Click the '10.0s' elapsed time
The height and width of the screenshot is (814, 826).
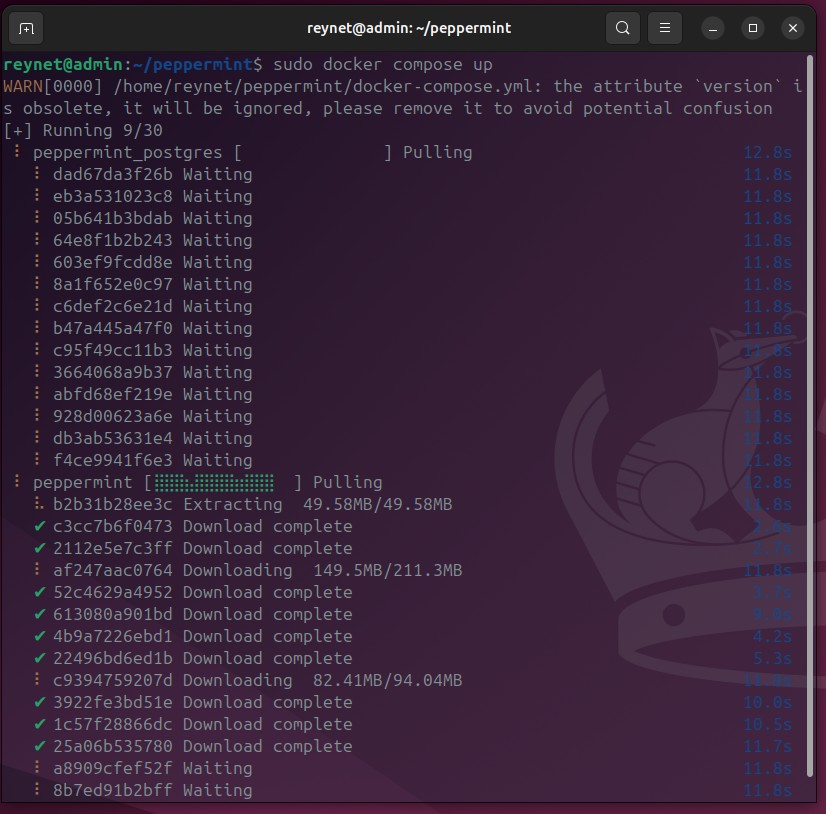(x=768, y=702)
